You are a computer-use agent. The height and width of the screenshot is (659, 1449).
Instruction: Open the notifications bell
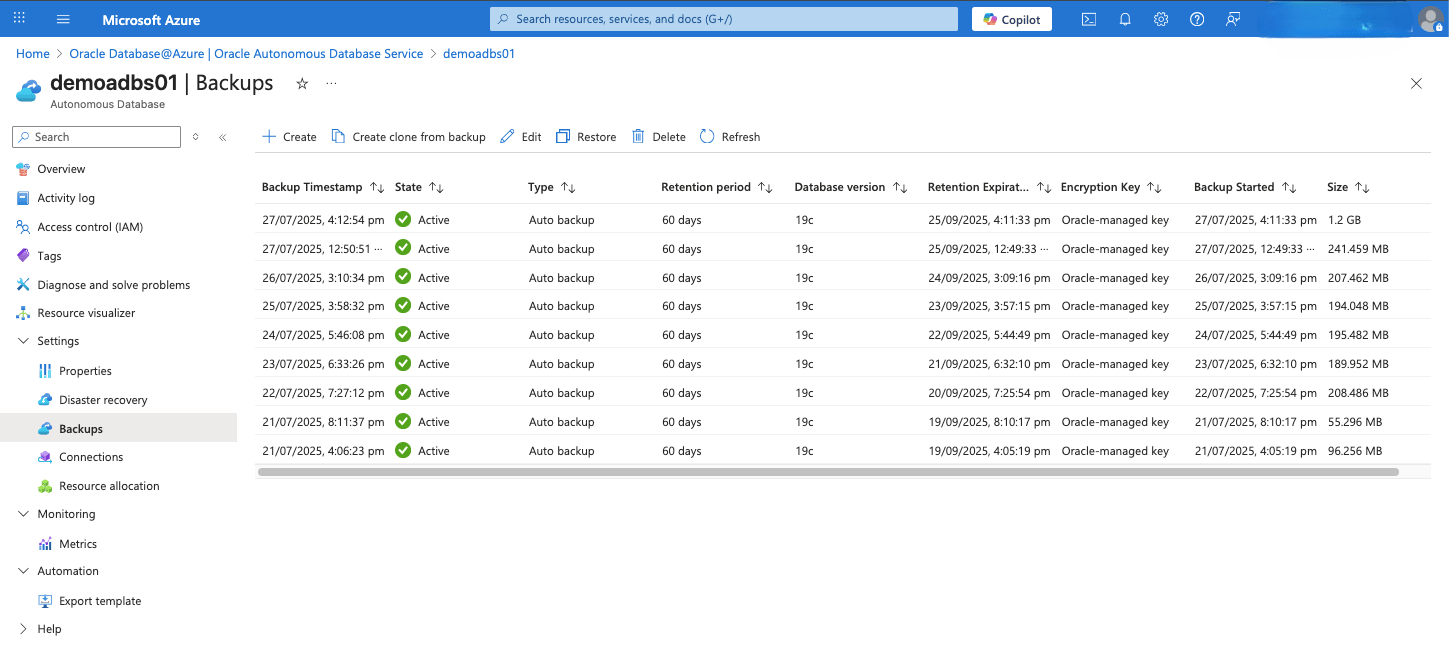coord(1124,18)
